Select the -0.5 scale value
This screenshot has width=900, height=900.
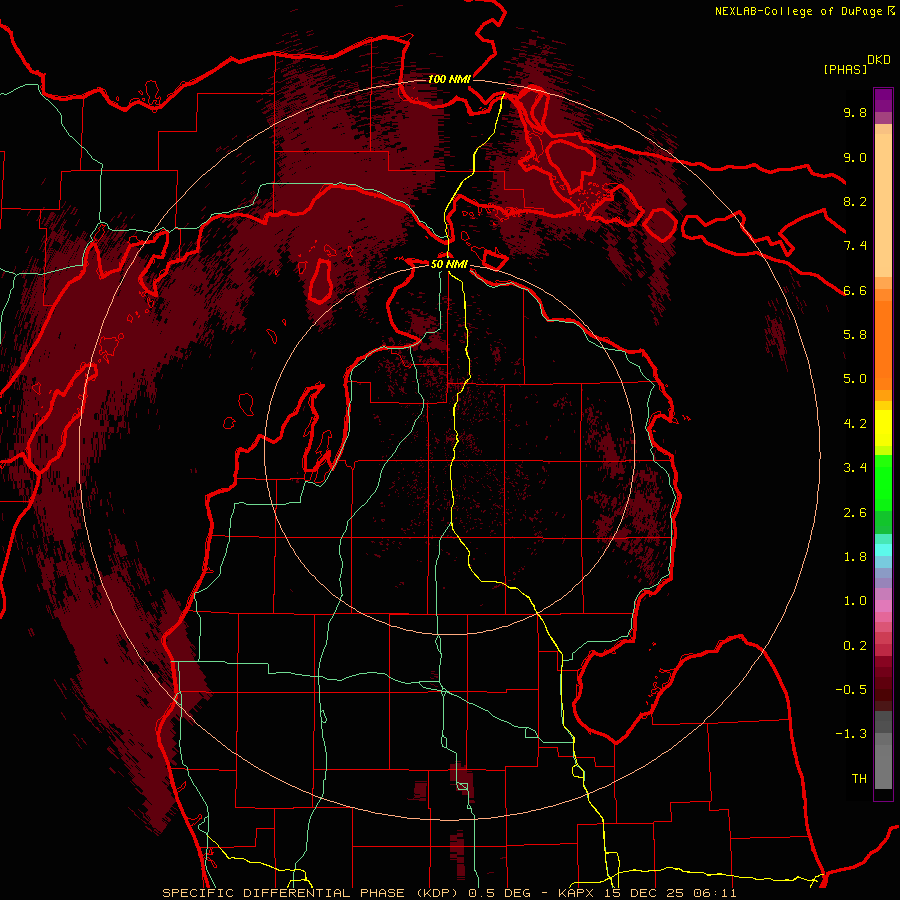(851, 690)
